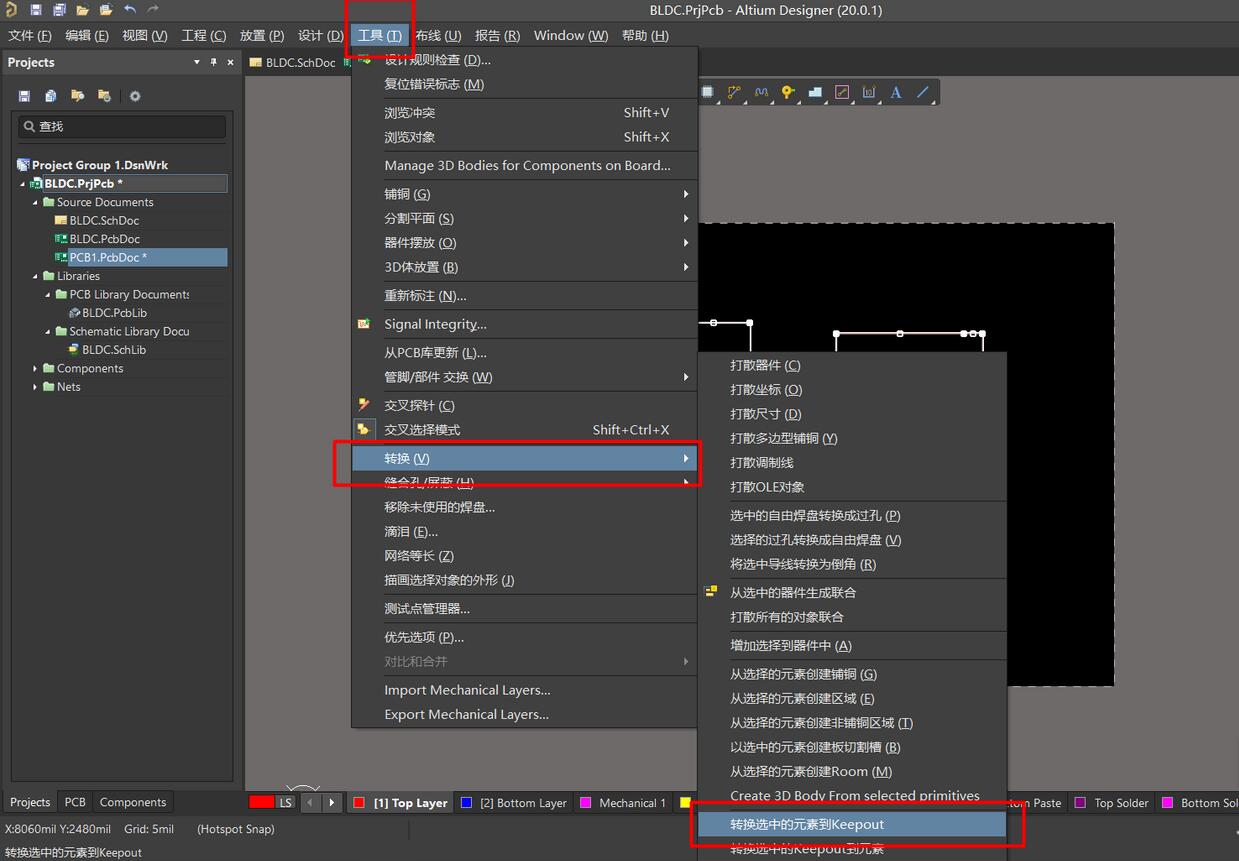
Task: Click Import Mechanical Layers entry
Action: click(x=524, y=690)
